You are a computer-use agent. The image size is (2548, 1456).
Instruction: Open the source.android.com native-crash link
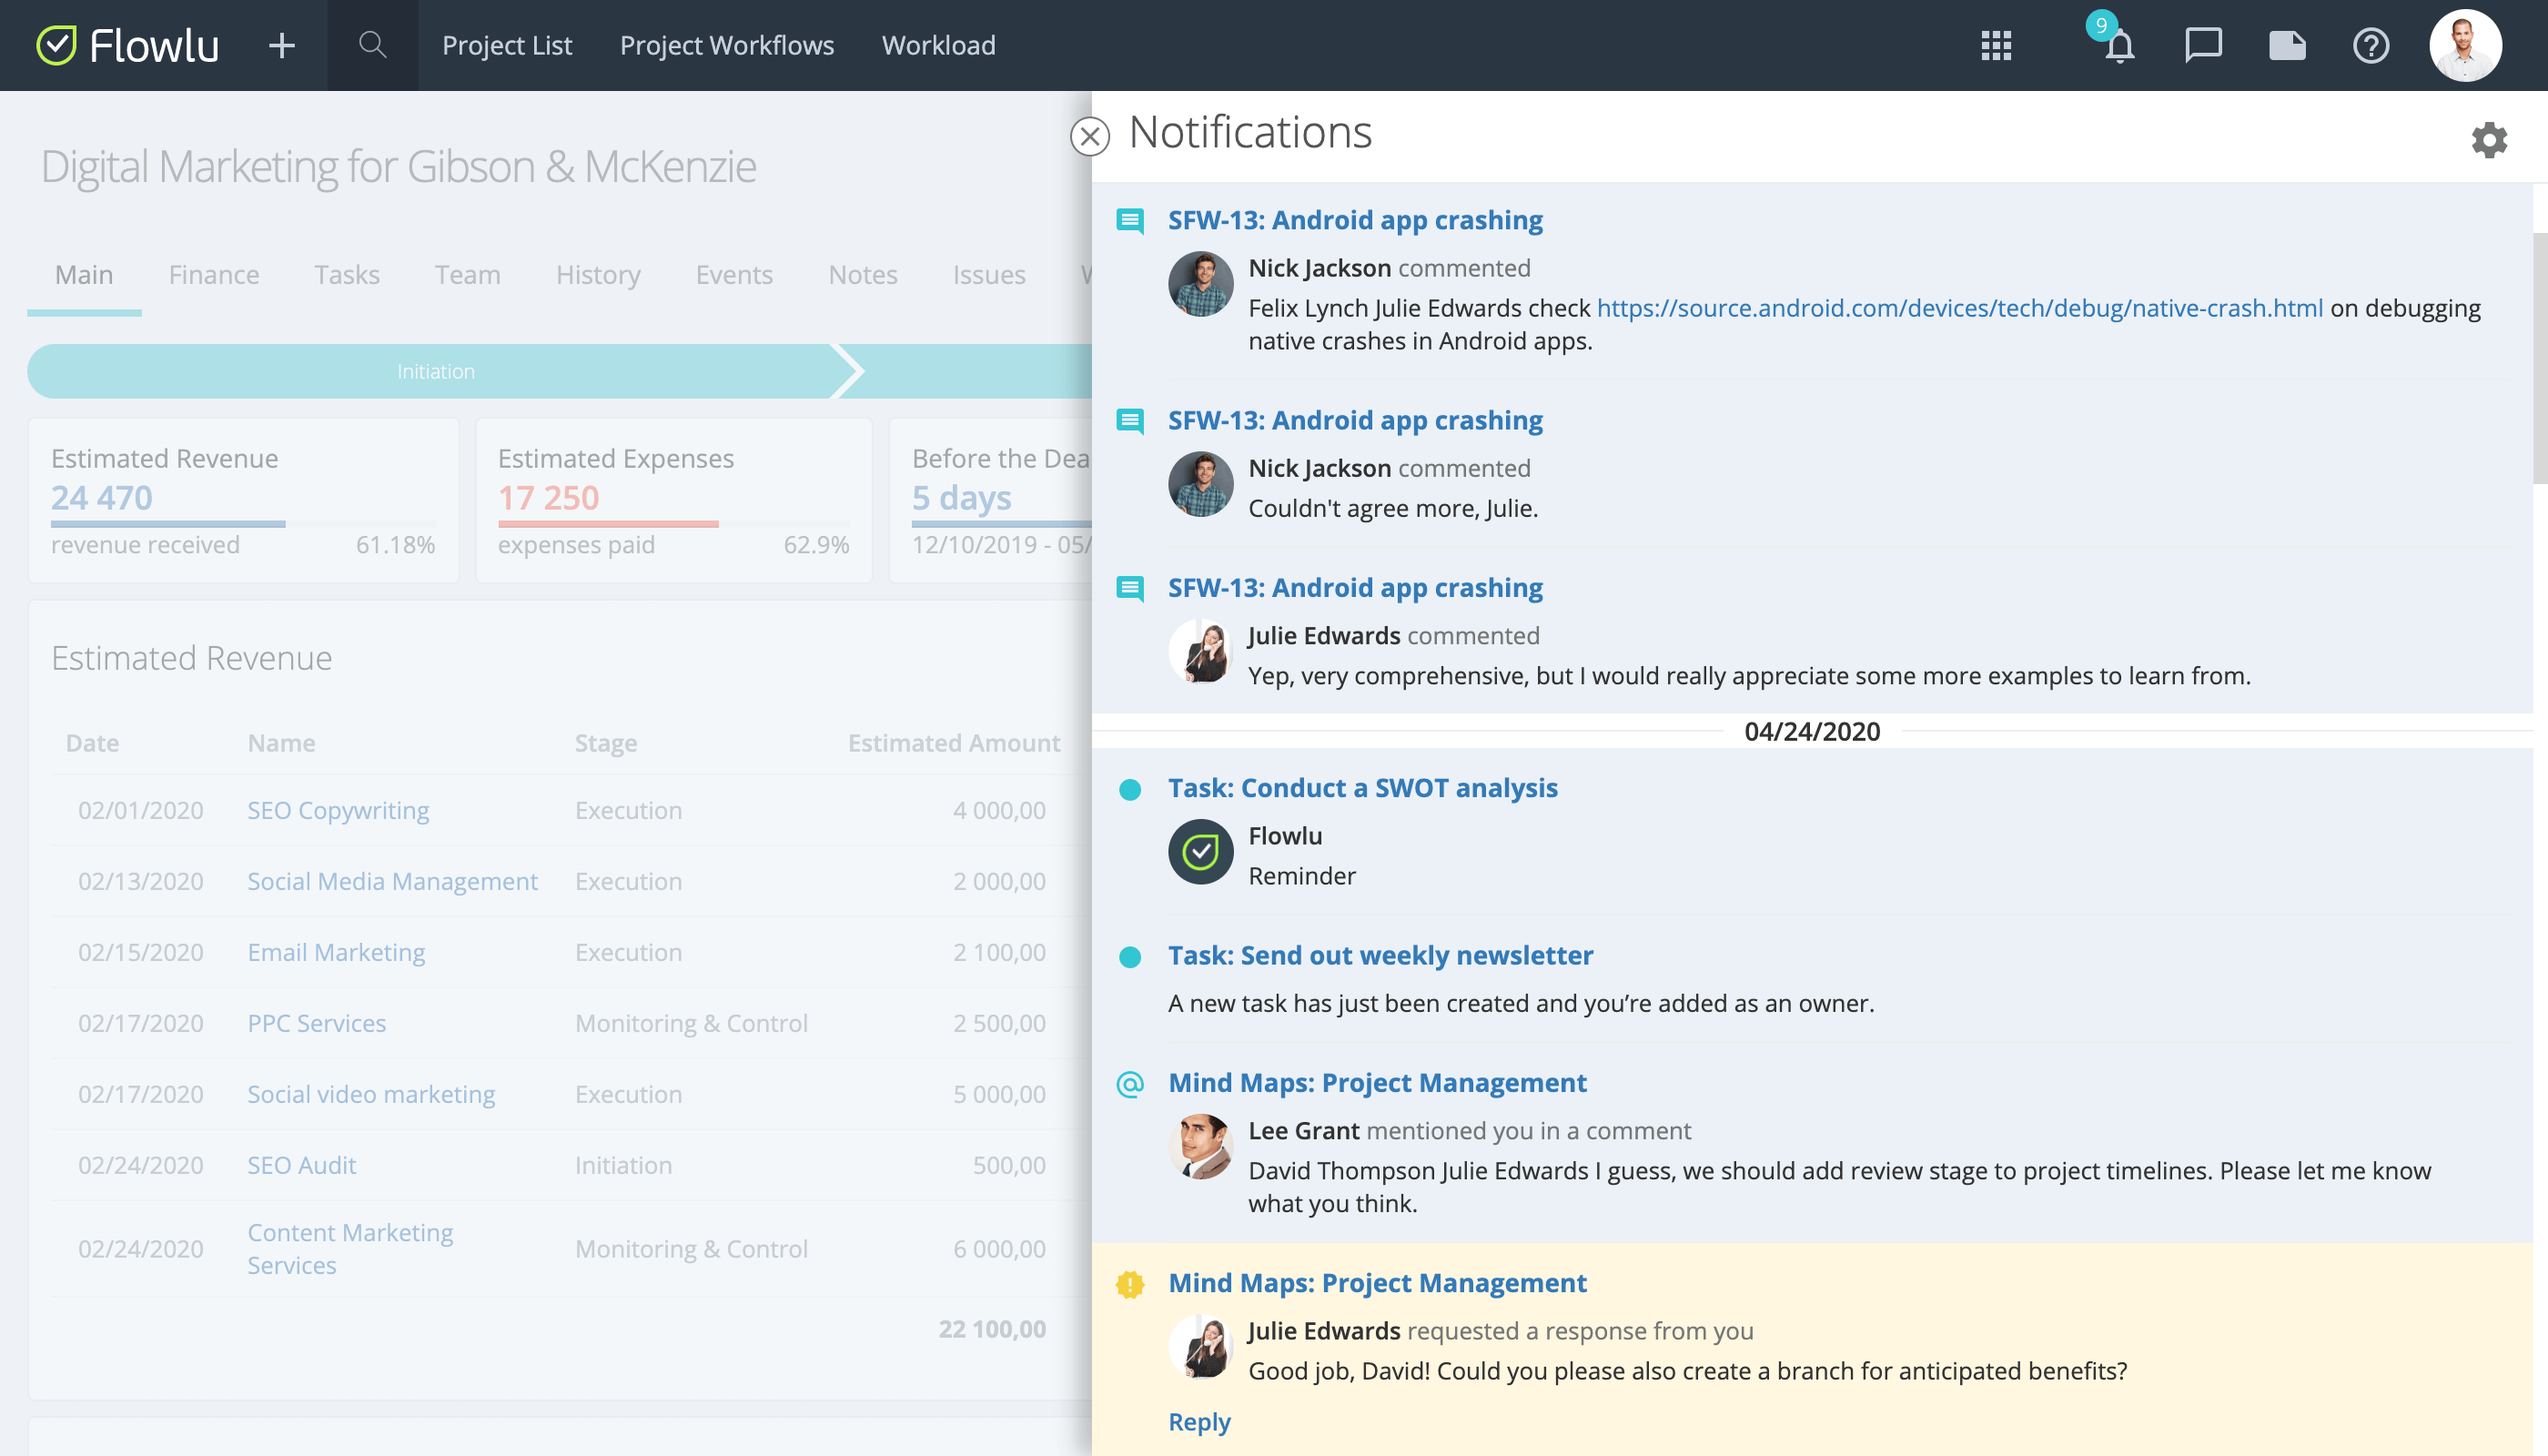(x=1960, y=308)
